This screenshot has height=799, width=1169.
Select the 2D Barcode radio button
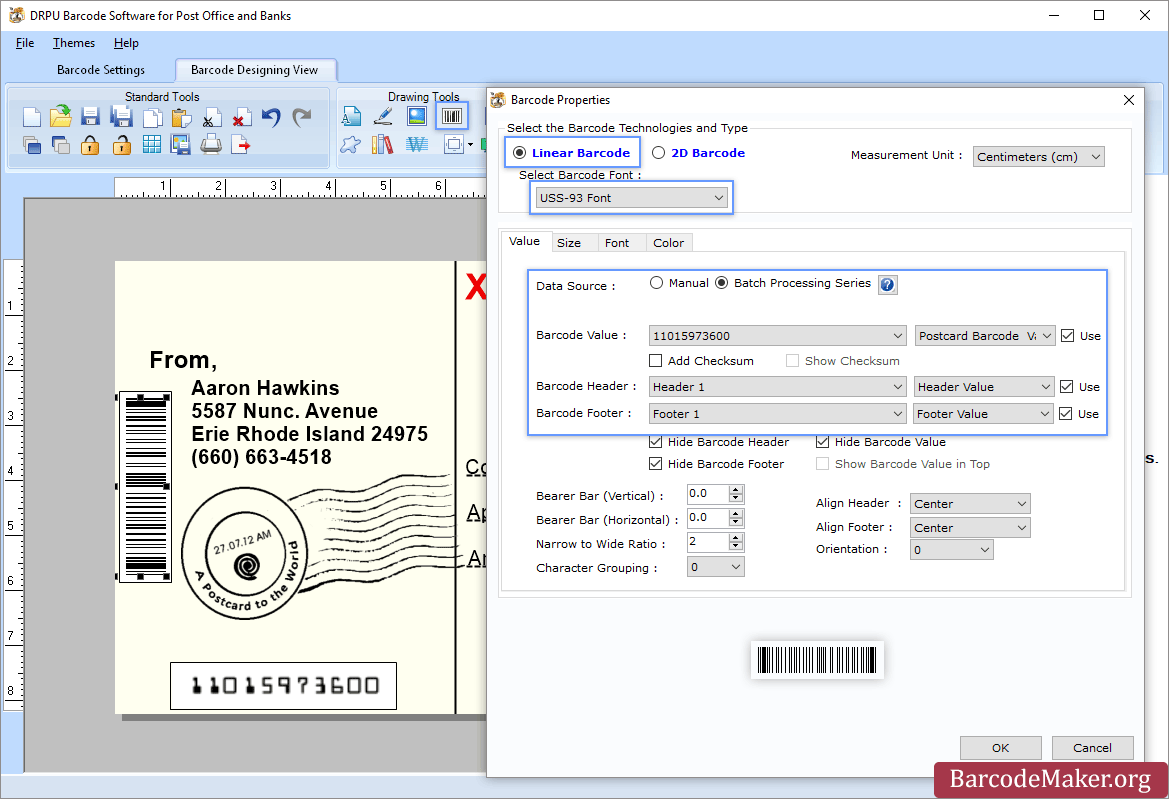658,153
